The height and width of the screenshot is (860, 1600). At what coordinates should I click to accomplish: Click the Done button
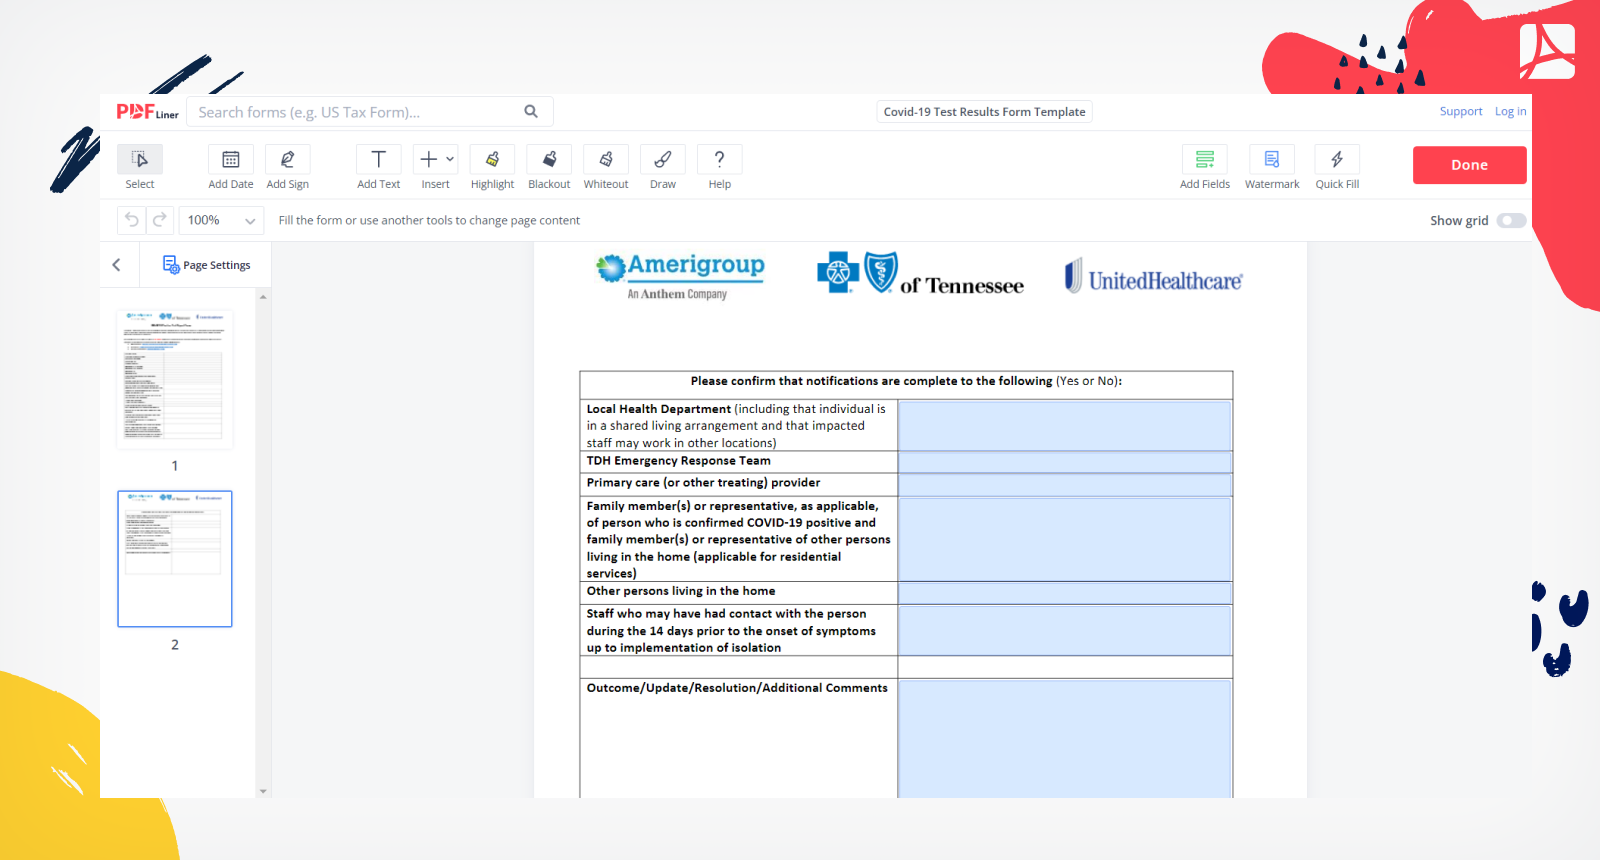1469,165
